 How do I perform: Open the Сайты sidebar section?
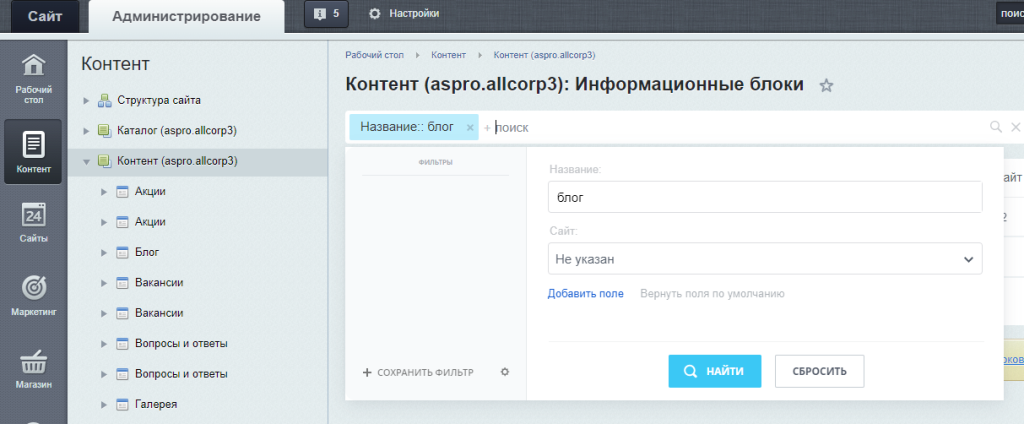(33, 223)
